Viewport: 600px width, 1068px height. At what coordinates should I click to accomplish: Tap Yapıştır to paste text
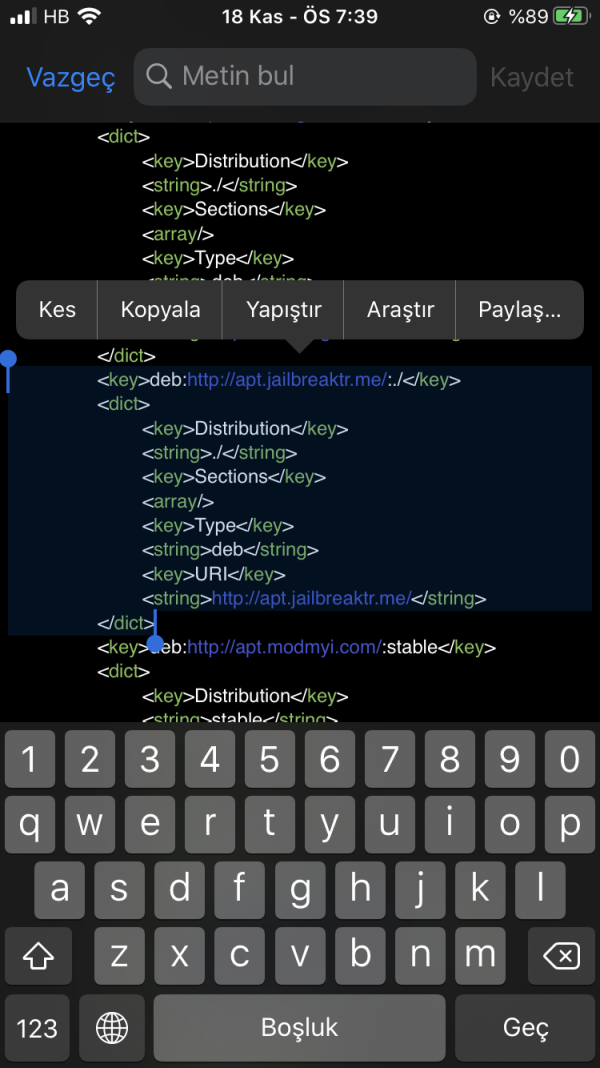[x=283, y=309]
